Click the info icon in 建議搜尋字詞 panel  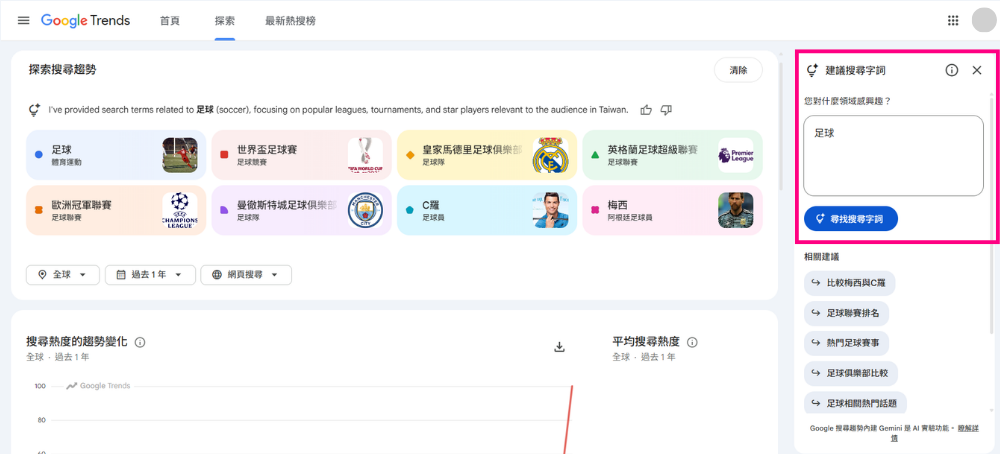[952, 70]
